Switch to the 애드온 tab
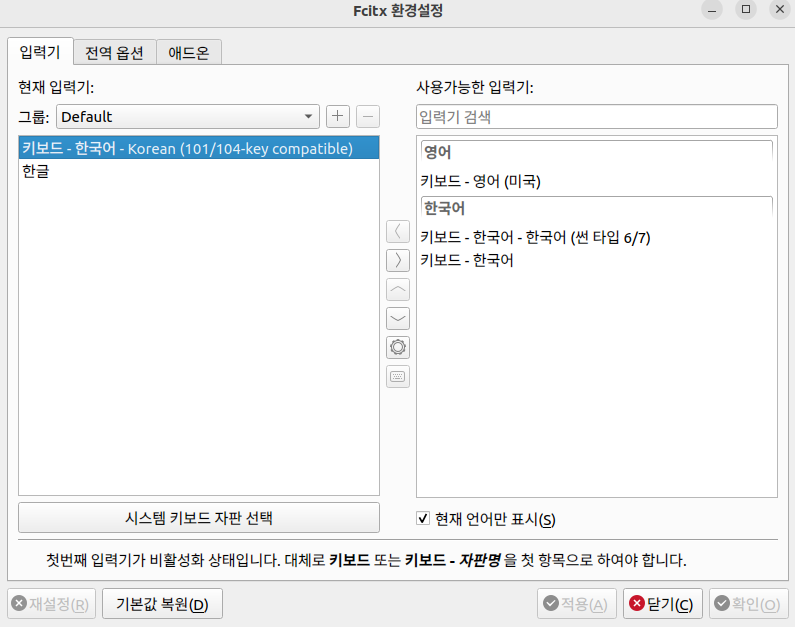 189,53
